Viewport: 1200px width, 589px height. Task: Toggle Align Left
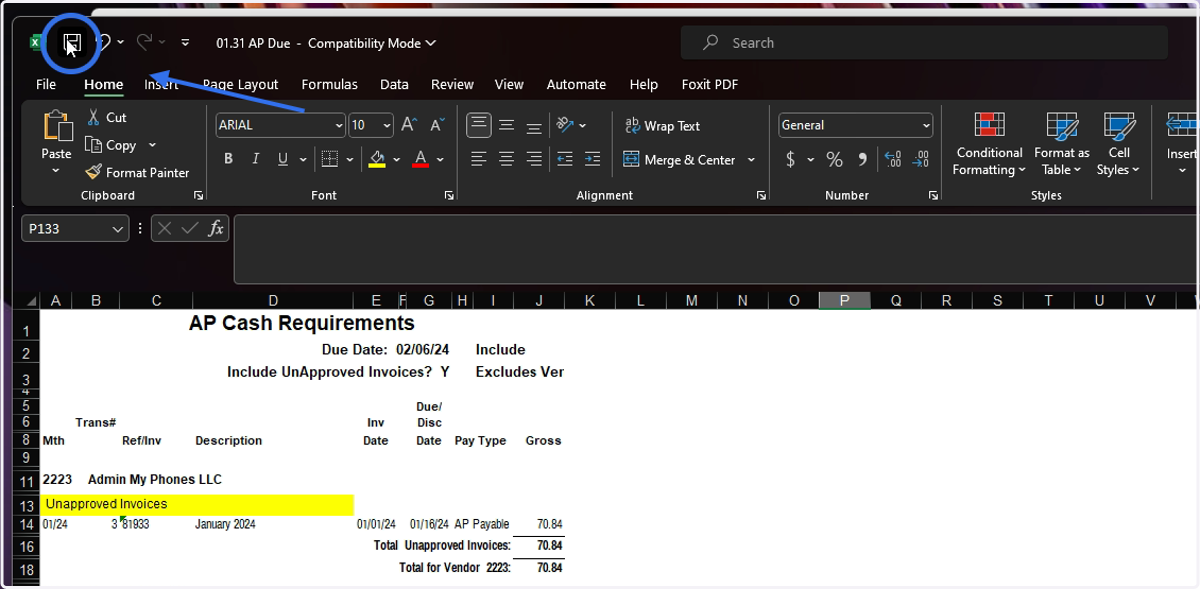[479, 159]
